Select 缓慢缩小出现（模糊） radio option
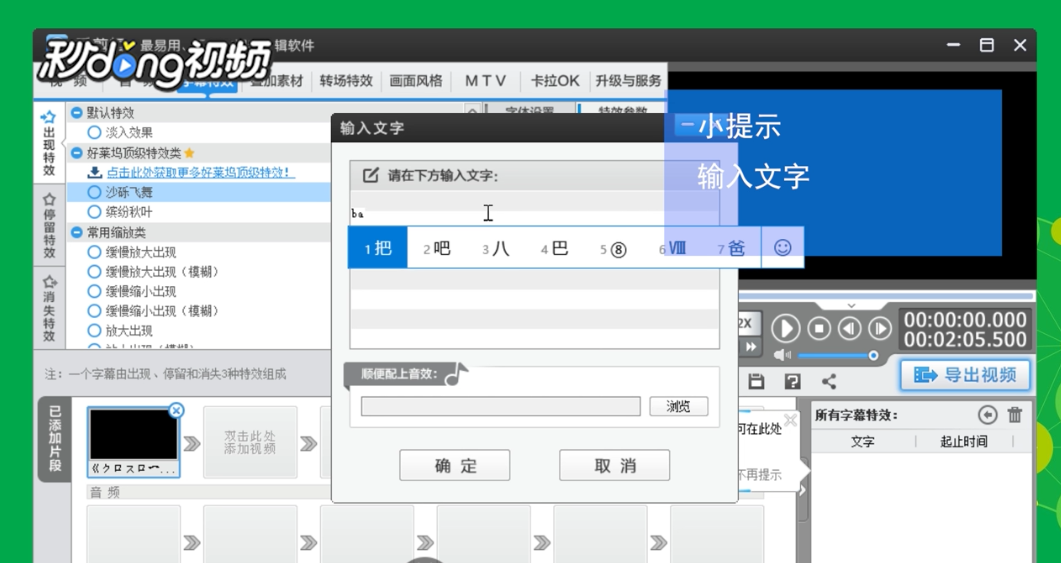The image size is (1061, 563). [95, 311]
